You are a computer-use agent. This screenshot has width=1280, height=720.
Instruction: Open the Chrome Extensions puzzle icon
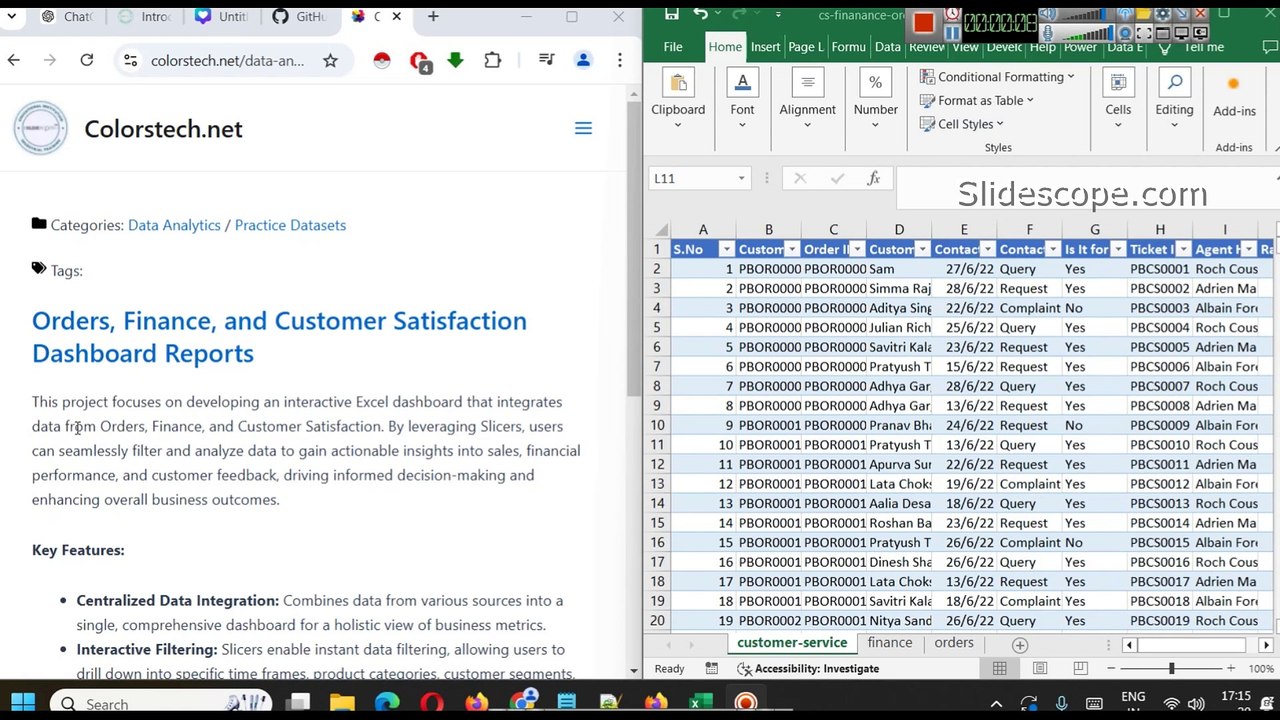click(x=492, y=60)
